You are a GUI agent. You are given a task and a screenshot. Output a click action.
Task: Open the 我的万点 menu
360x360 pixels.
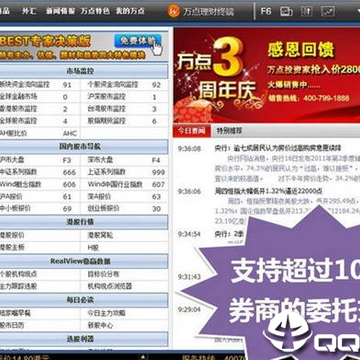coord(130,11)
